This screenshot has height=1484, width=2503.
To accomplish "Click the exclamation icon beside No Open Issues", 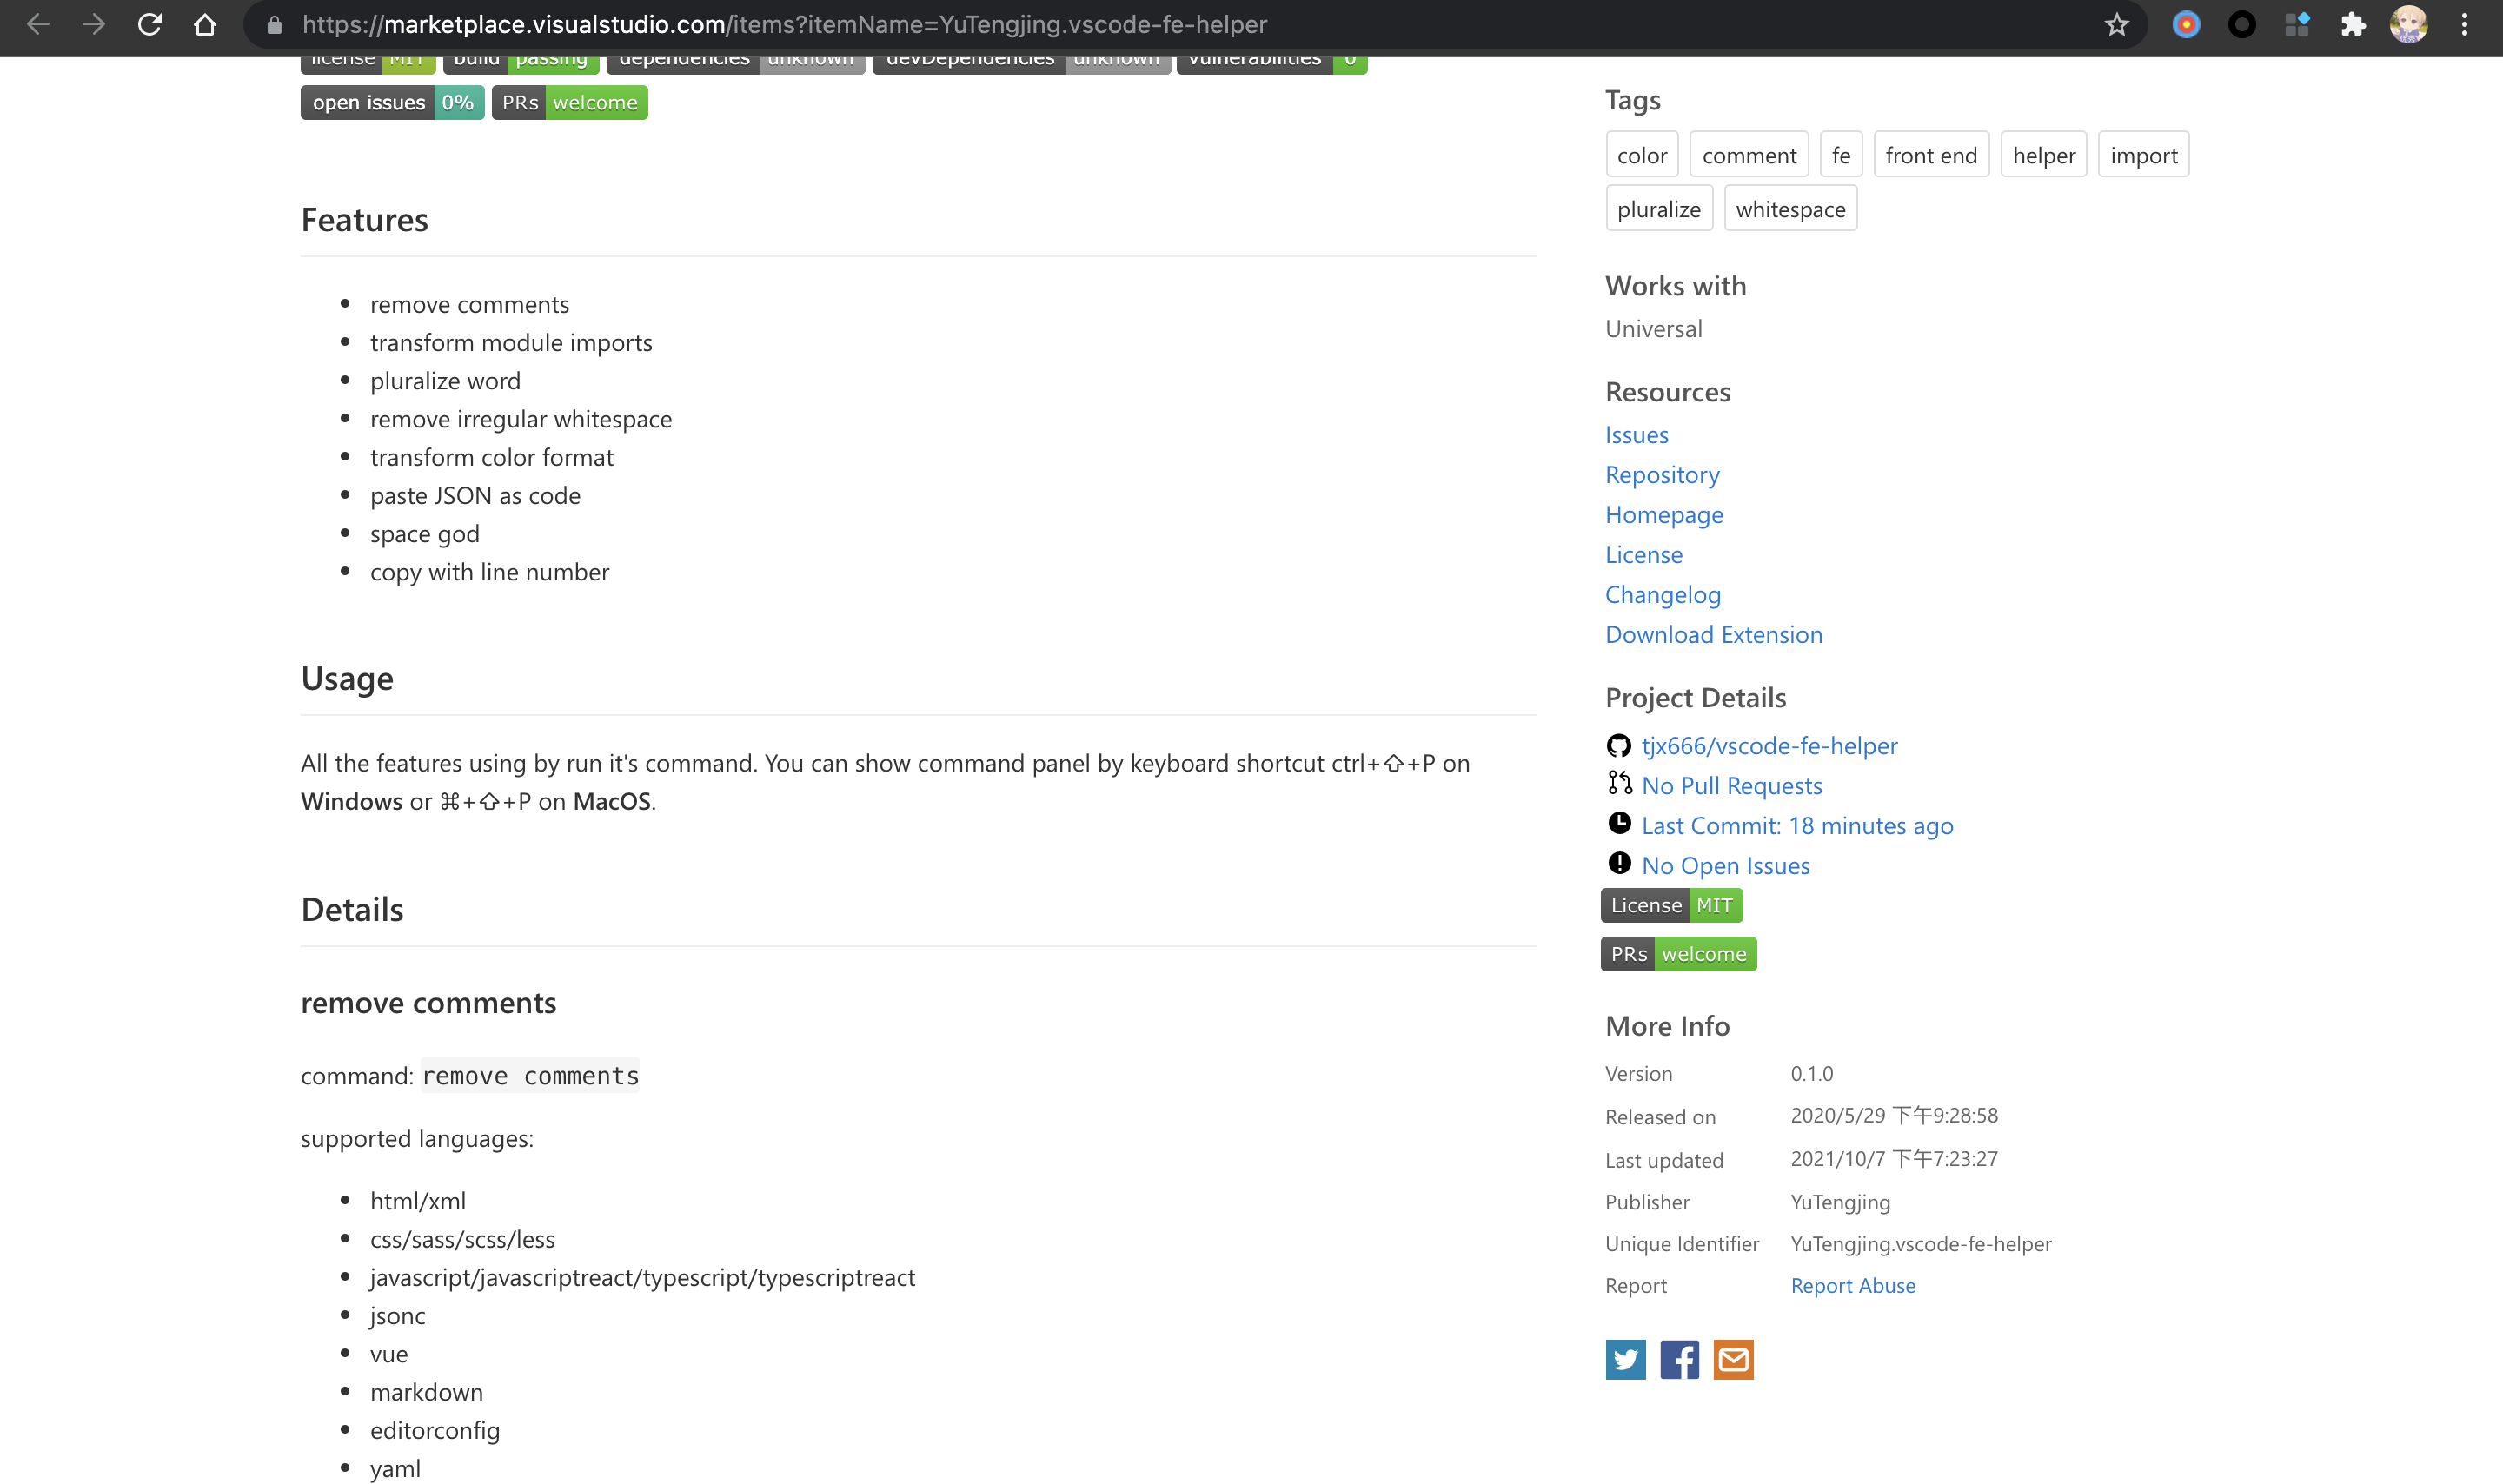I will pos(1620,862).
